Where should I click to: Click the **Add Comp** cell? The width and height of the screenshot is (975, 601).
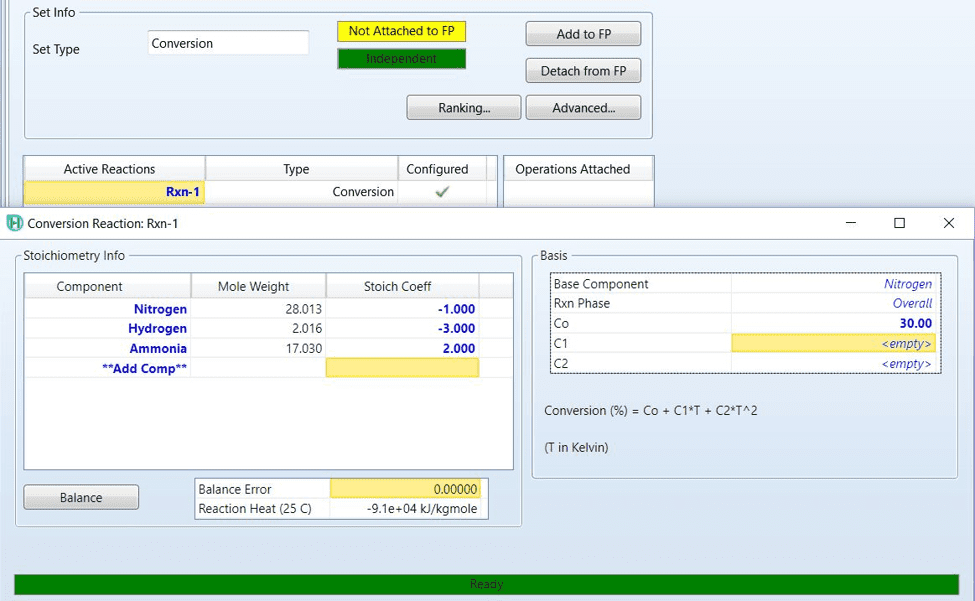click(108, 368)
